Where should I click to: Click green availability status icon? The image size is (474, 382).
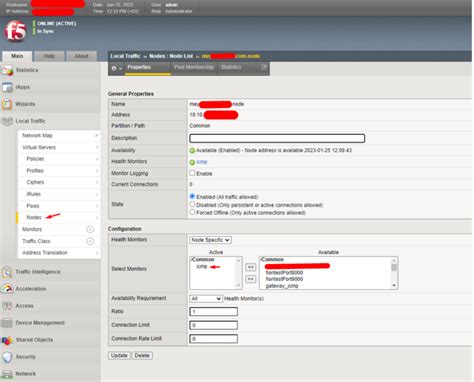[x=192, y=151]
